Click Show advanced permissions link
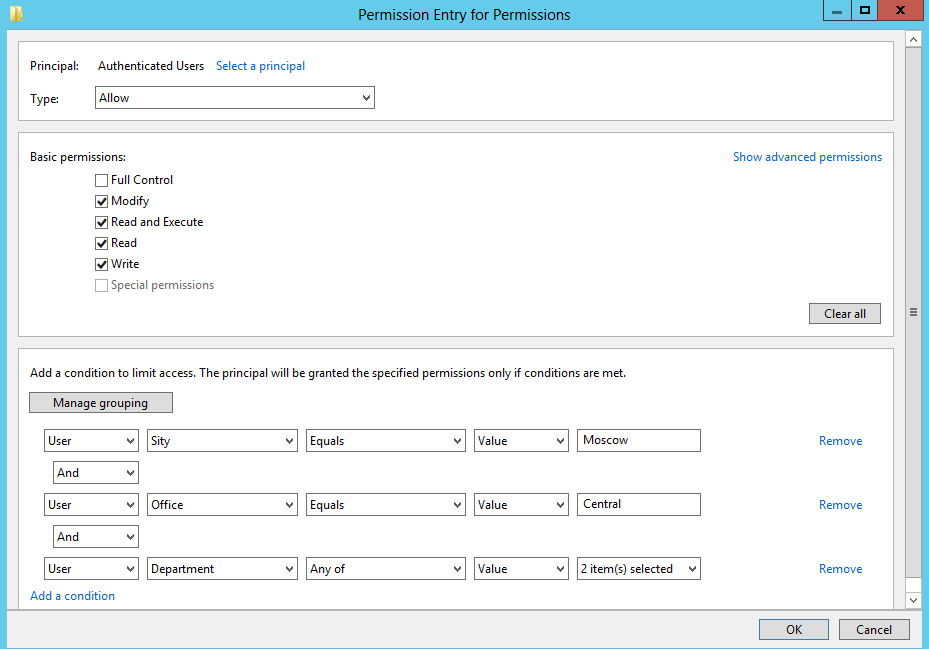 [x=807, y=157]
